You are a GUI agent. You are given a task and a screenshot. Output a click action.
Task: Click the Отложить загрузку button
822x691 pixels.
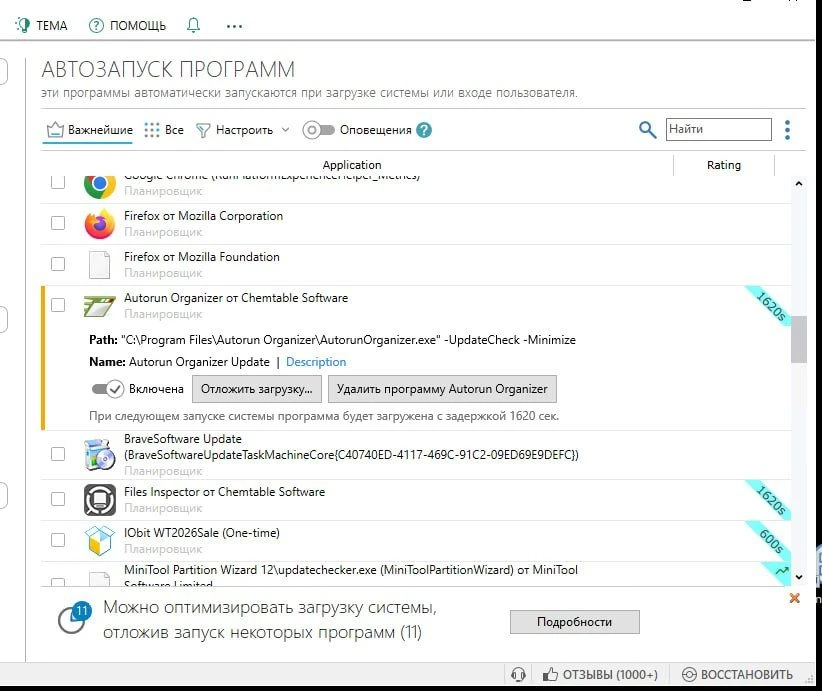coord(257,389)
